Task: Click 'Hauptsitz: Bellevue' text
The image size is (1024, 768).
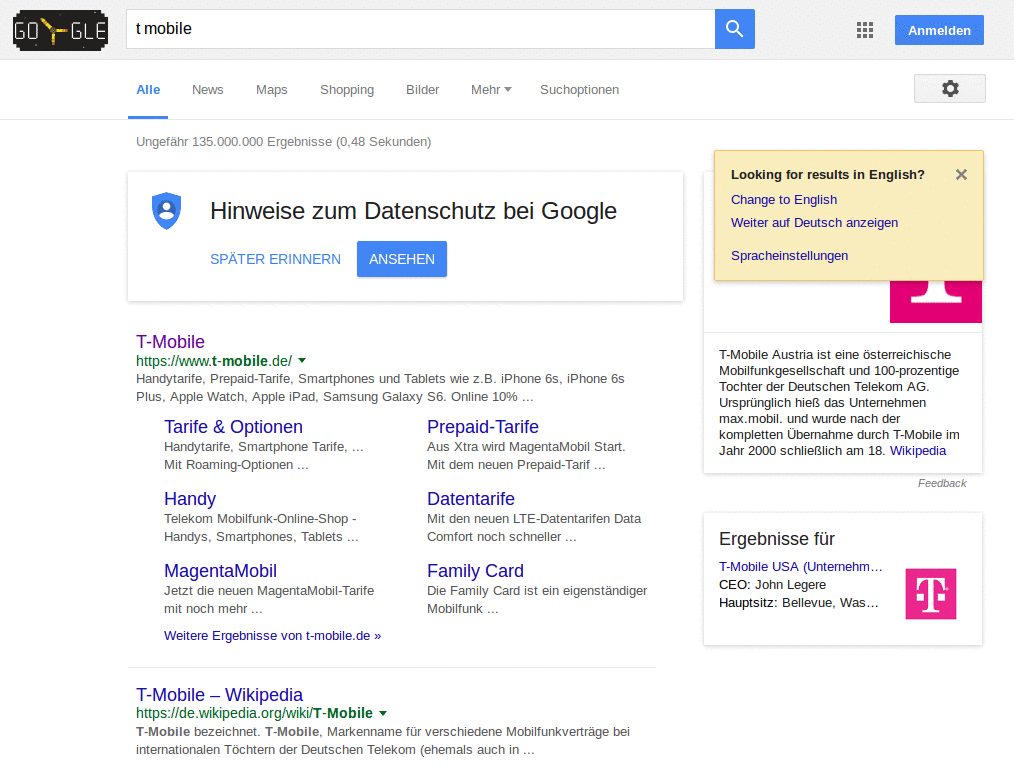Action: [778, 603]
